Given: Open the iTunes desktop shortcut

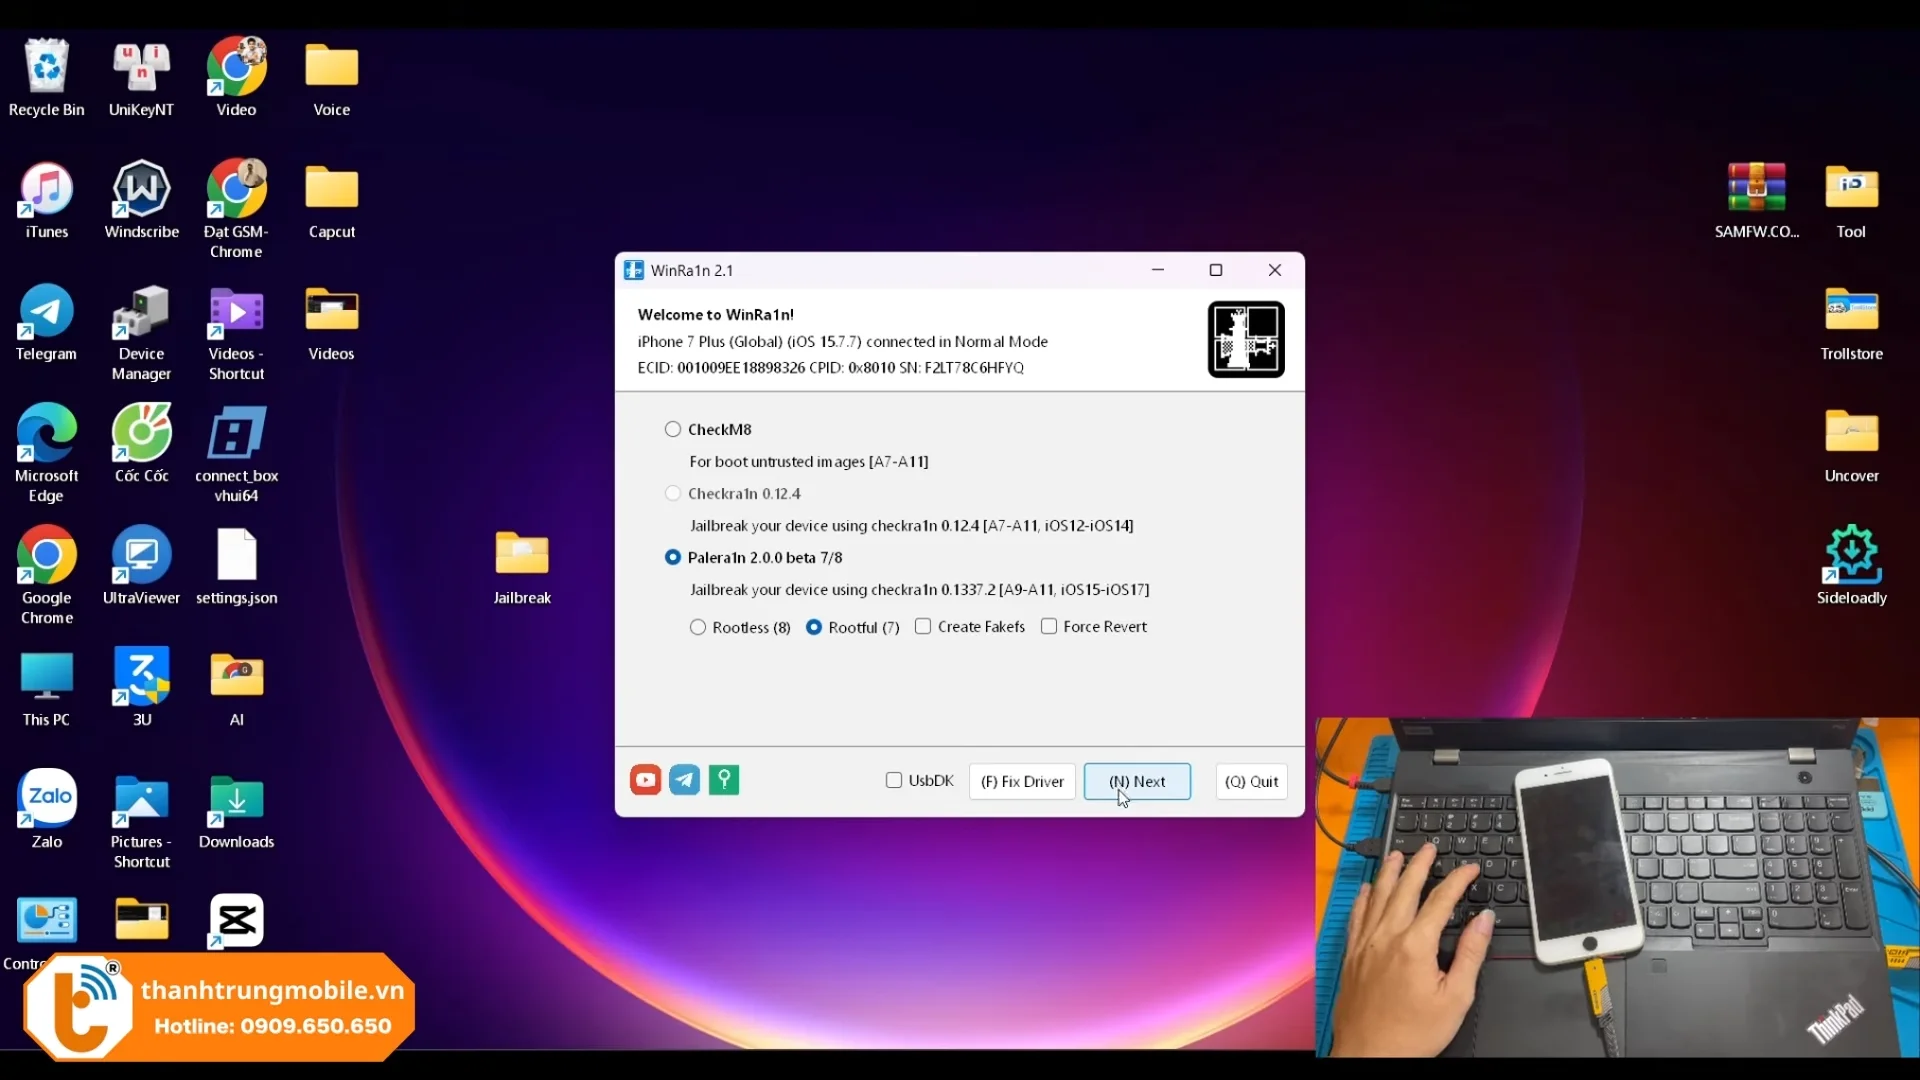Looking at the screenshot, I should [x=46, y=190].
